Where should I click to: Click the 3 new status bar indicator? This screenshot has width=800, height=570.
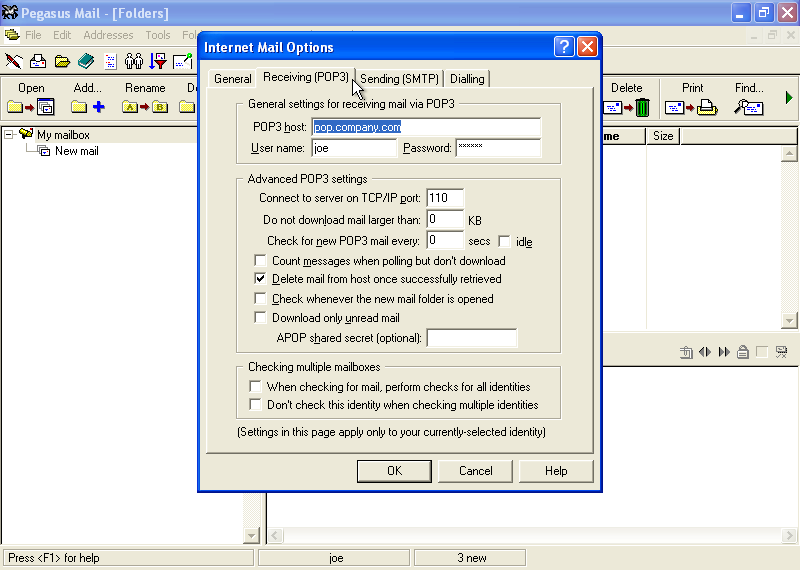click(470, 558)
